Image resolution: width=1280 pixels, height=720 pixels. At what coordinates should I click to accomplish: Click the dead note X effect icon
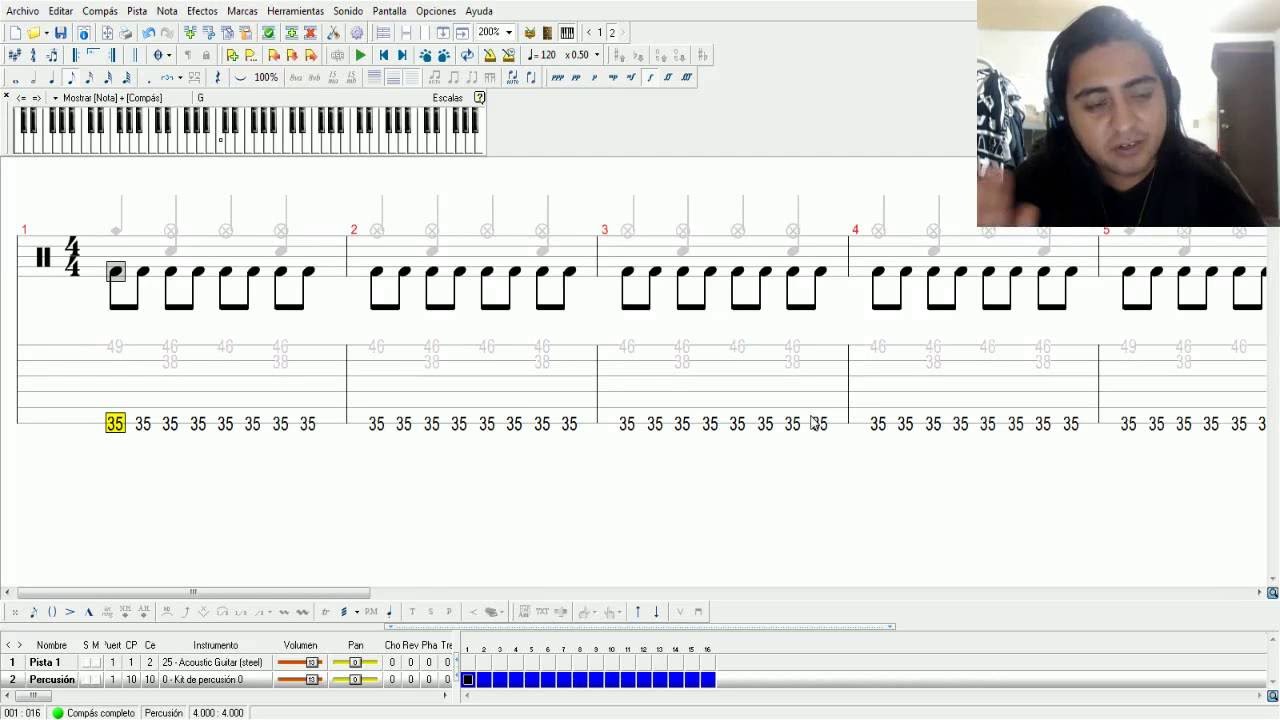click(x=15, y=612)
